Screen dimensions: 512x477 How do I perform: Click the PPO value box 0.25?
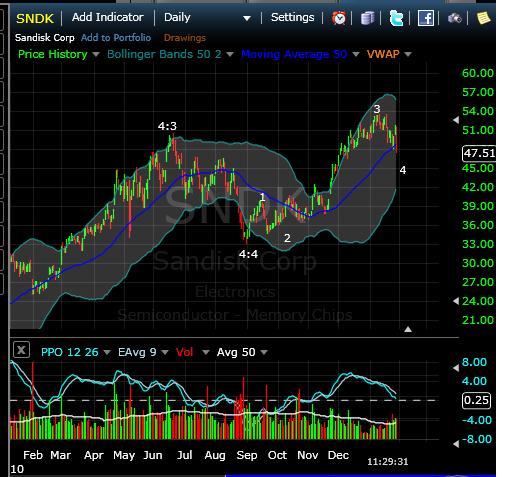coord(476,400)
